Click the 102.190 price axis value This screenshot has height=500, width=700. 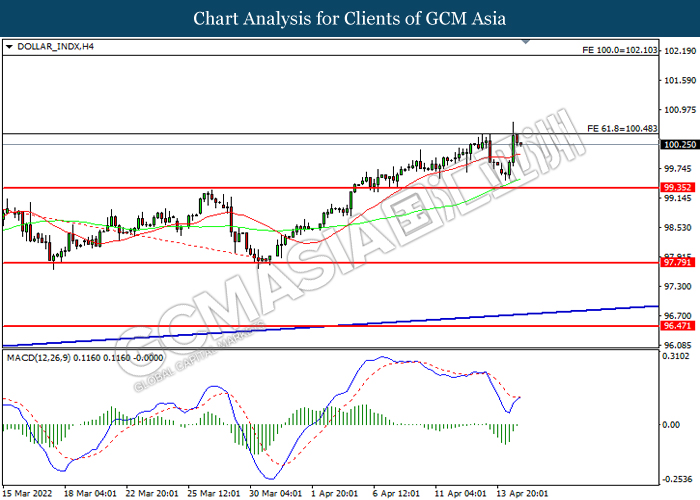point(678,51)
